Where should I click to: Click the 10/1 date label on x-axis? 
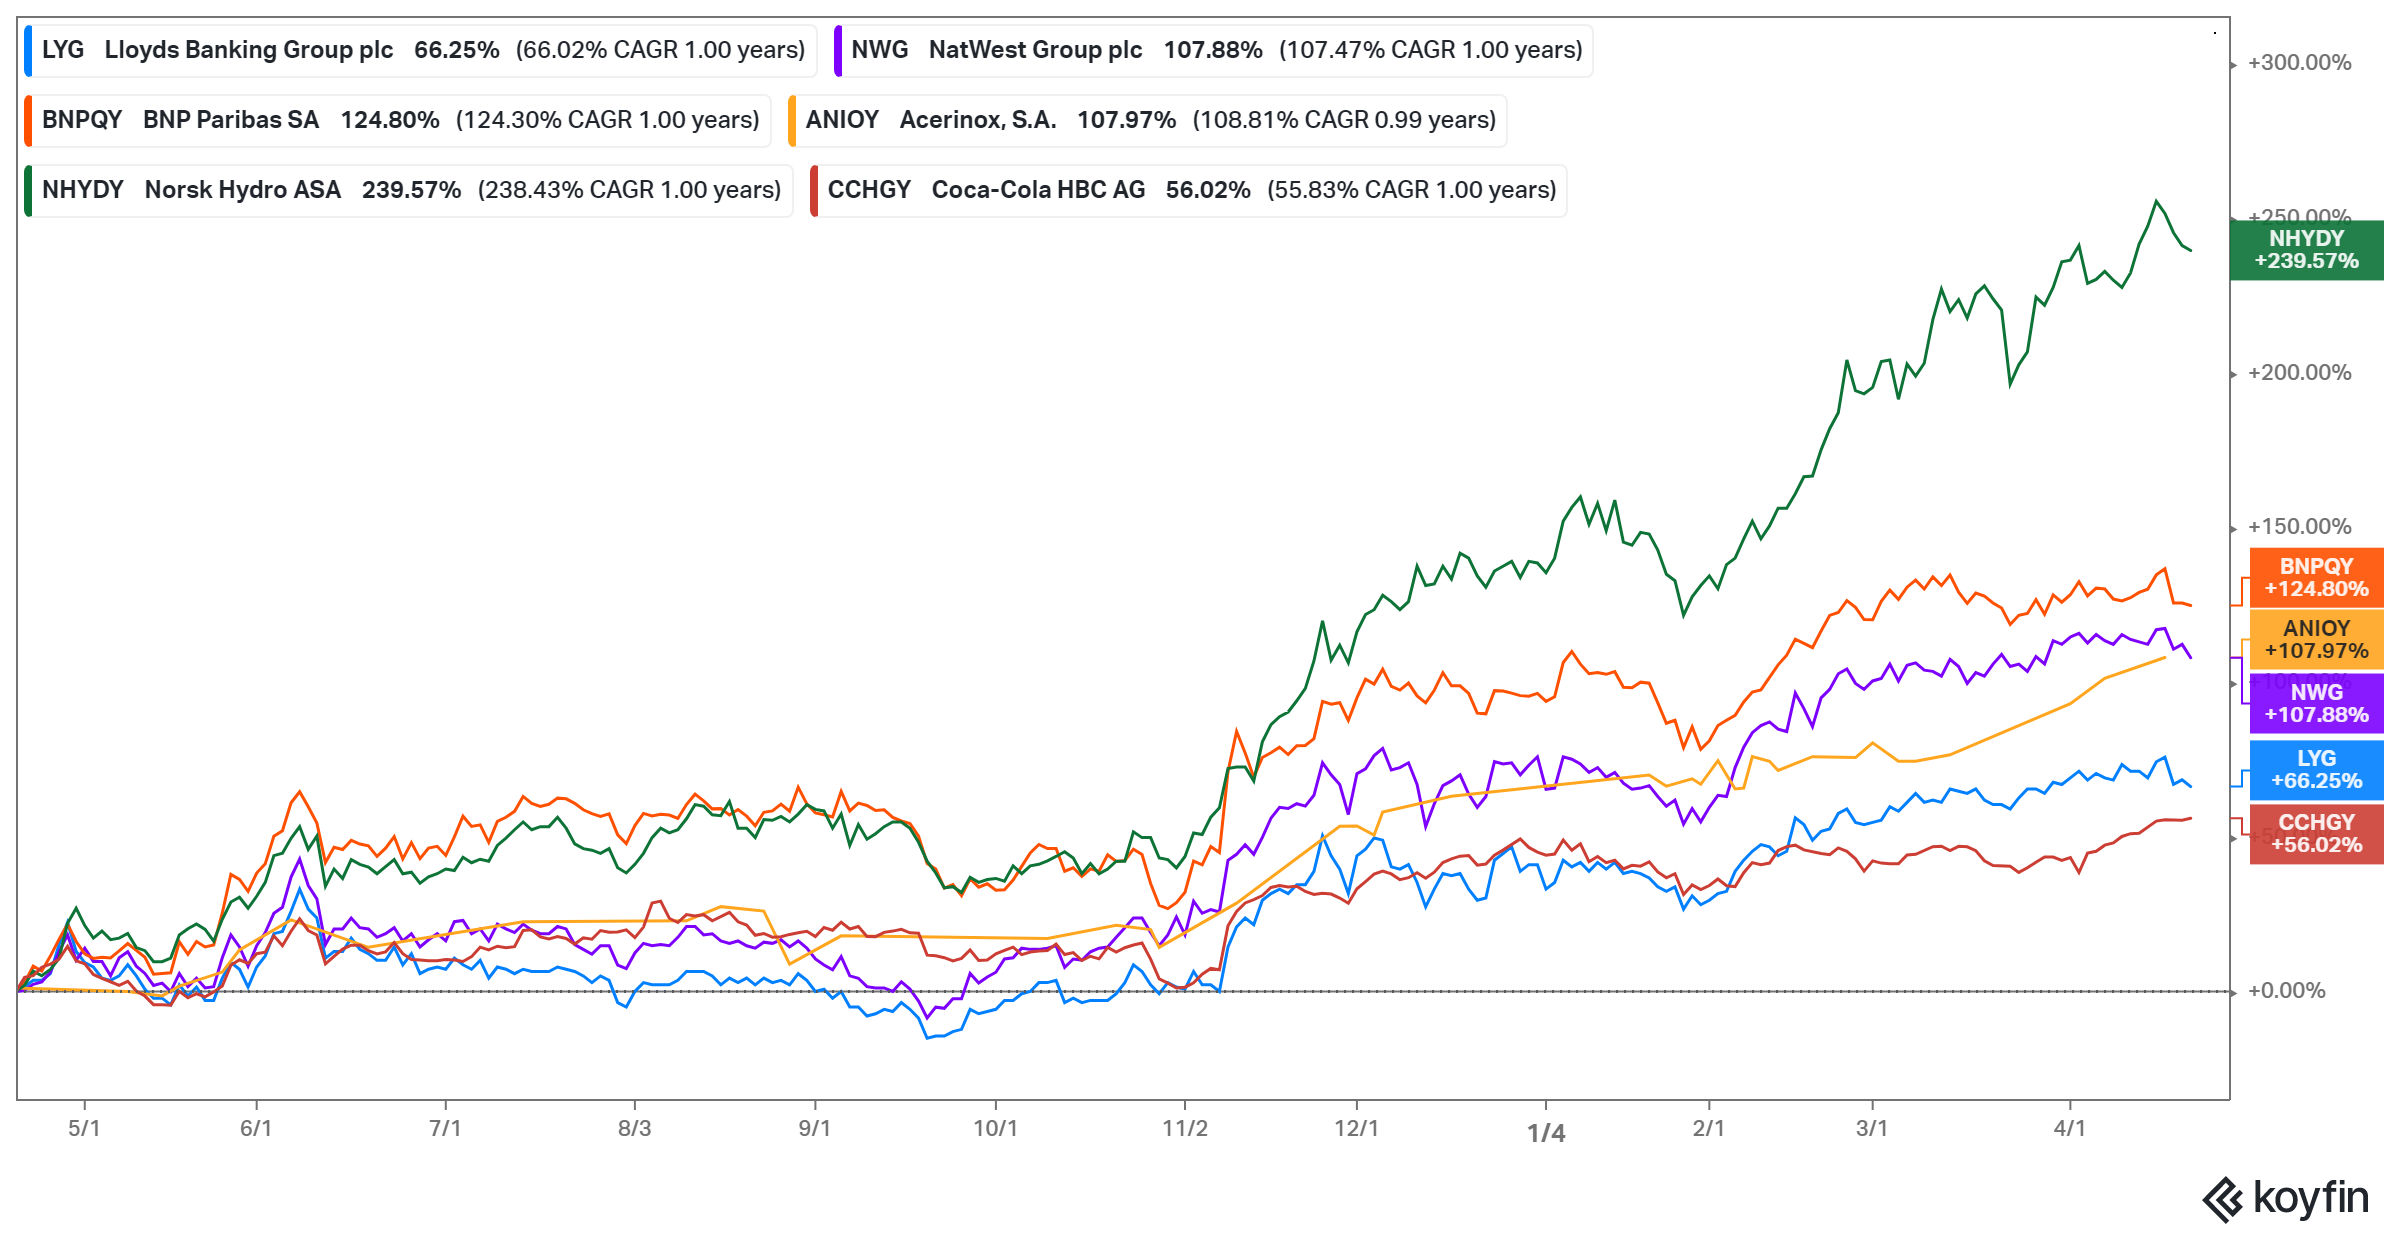point(995,1129)
